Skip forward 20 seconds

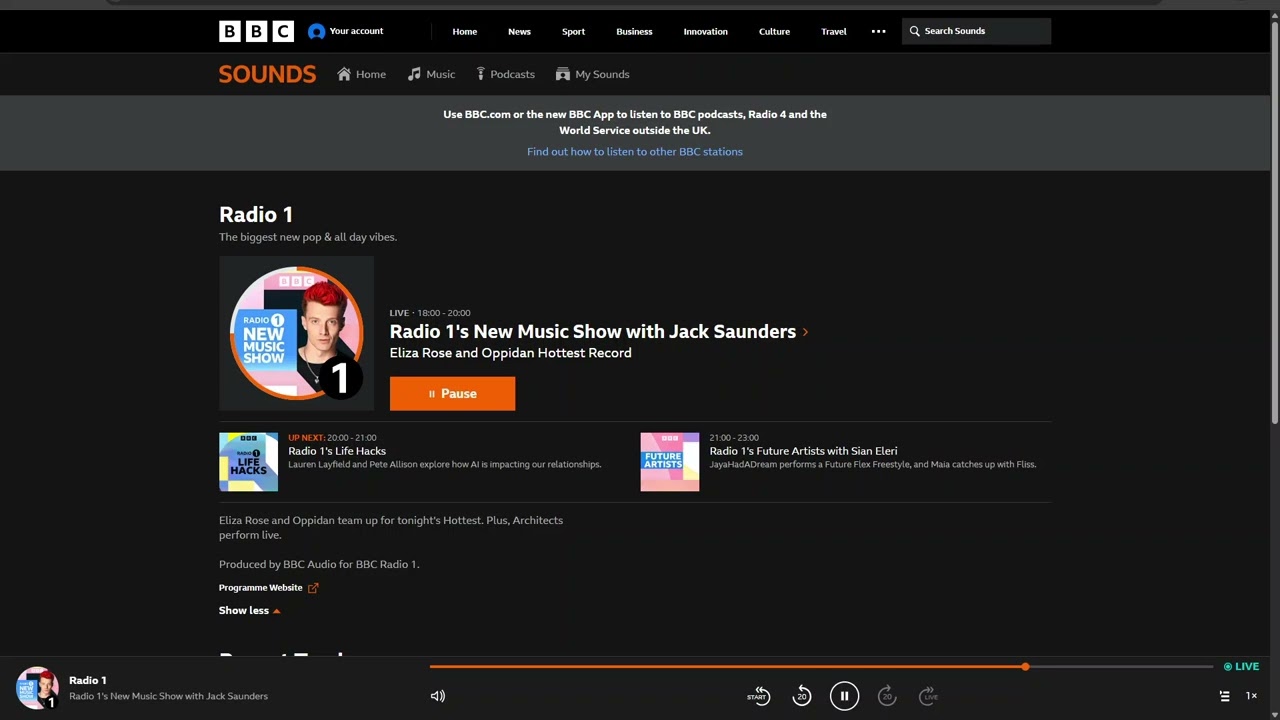coord(887,696)
